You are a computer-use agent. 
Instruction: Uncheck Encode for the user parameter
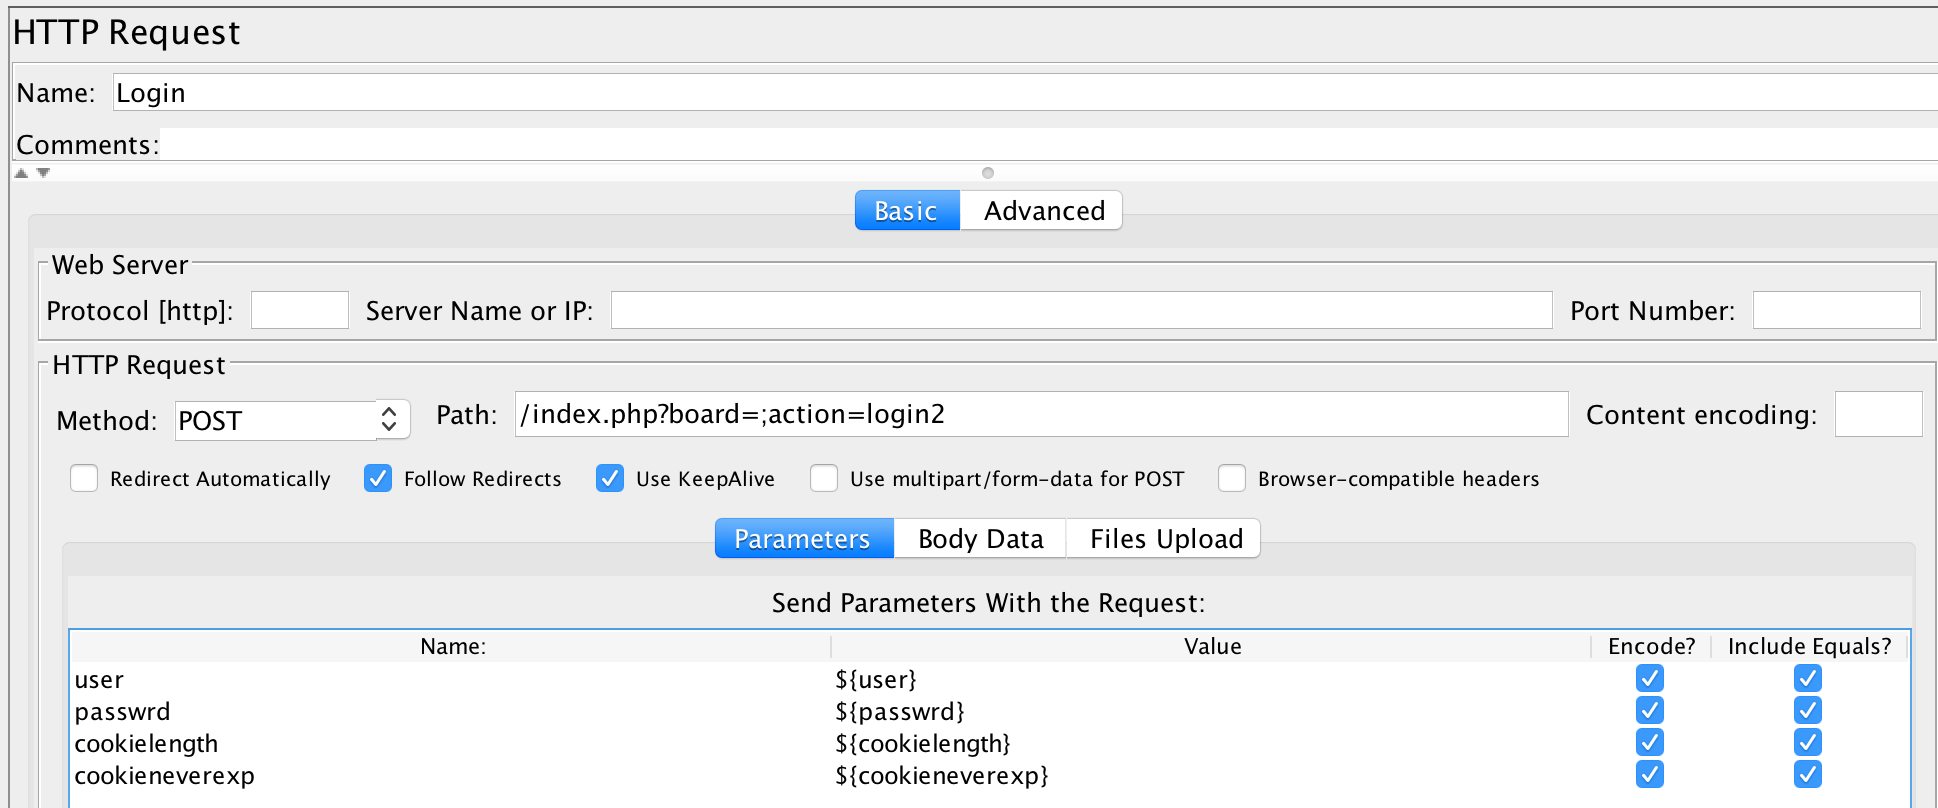1649,679
